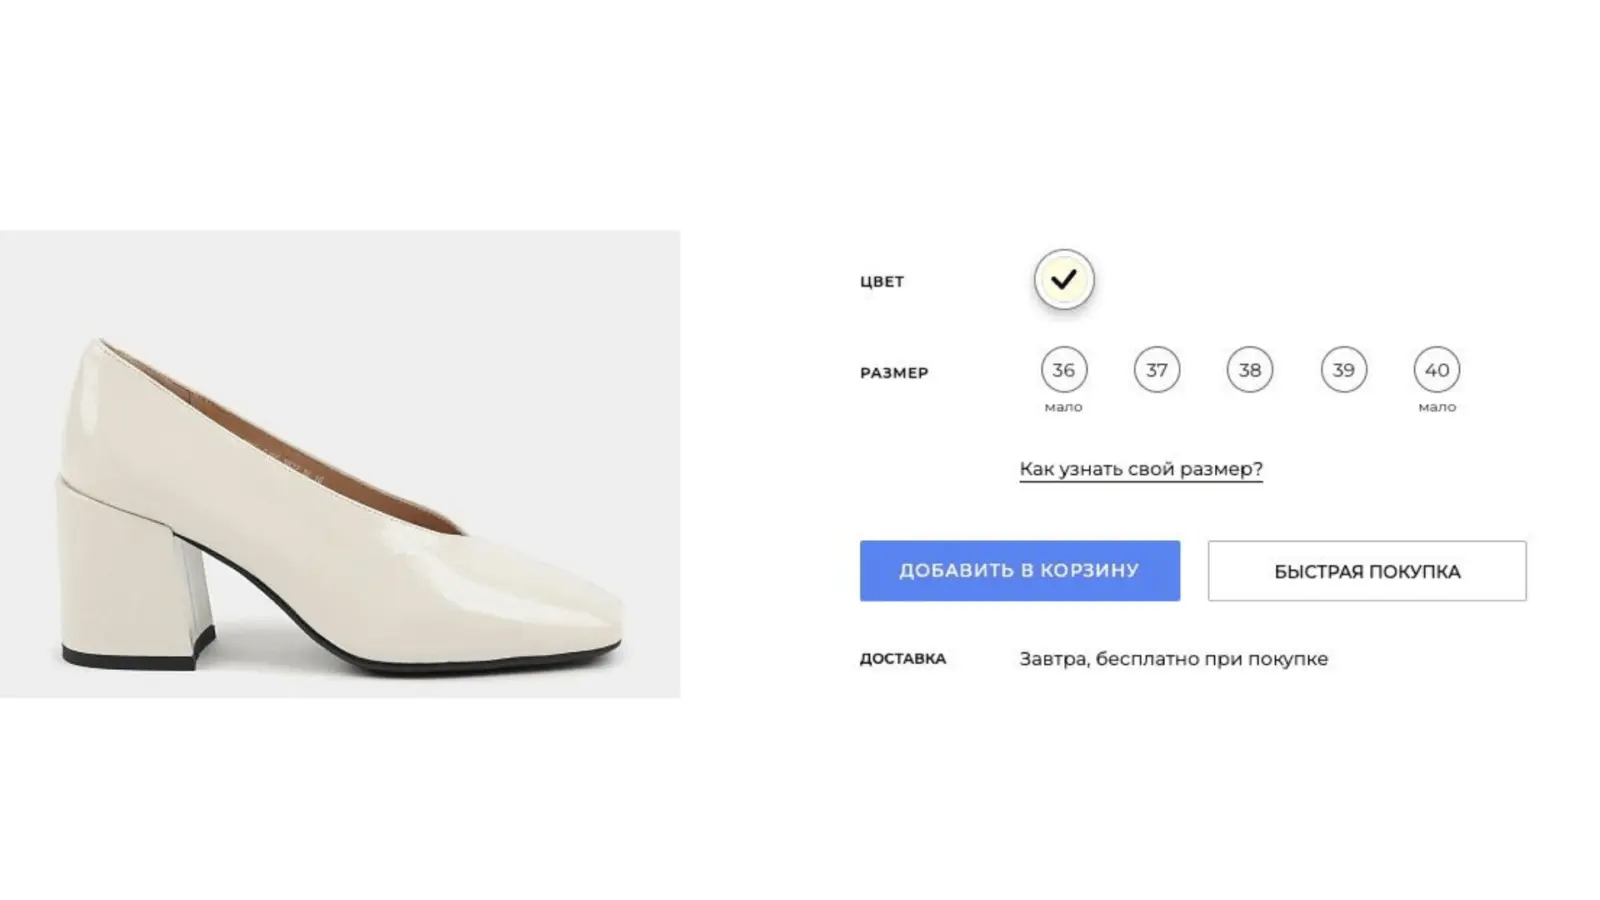The image size is (1600, 900).
Task: Pick shoe size 37
Action: (x=1157, y=370)
